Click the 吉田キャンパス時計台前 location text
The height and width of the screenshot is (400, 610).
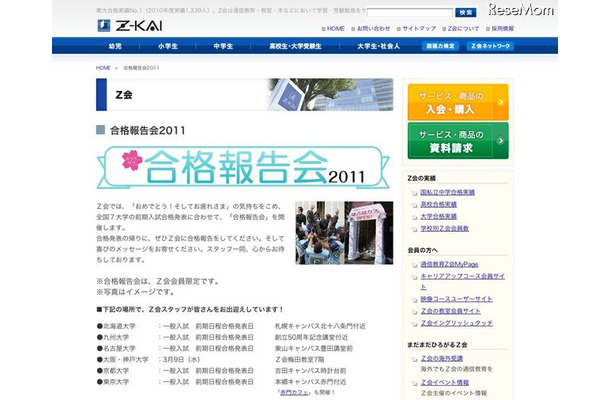coord(310,370)
